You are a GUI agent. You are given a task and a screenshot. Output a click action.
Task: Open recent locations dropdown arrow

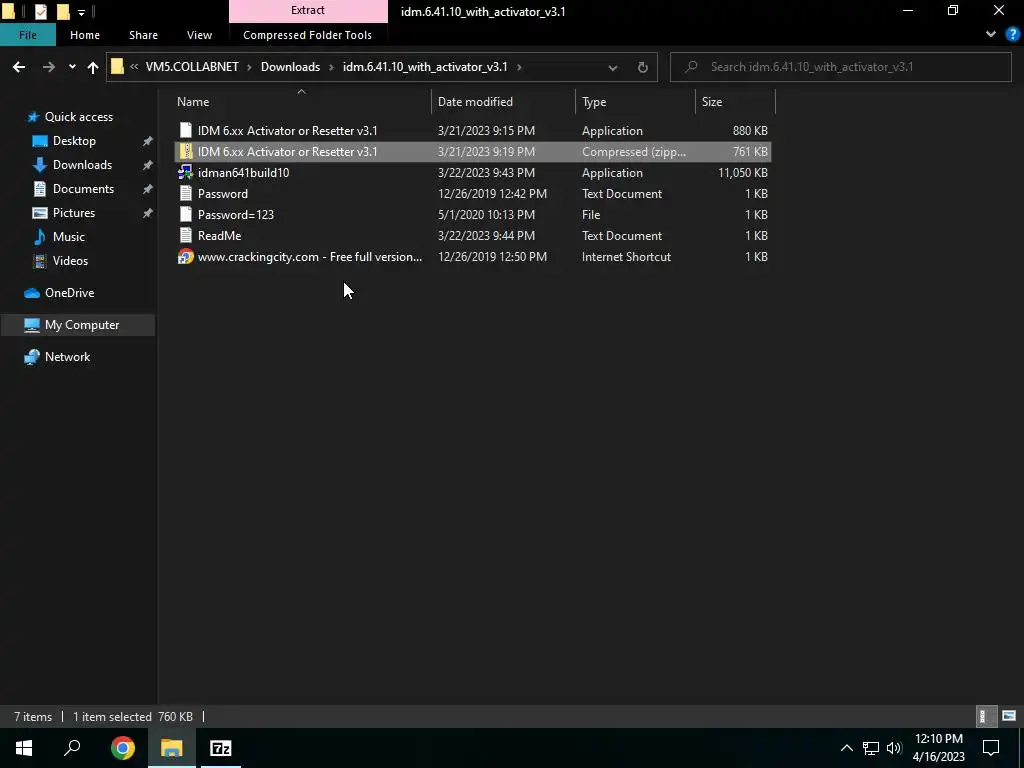pos(72,67)
